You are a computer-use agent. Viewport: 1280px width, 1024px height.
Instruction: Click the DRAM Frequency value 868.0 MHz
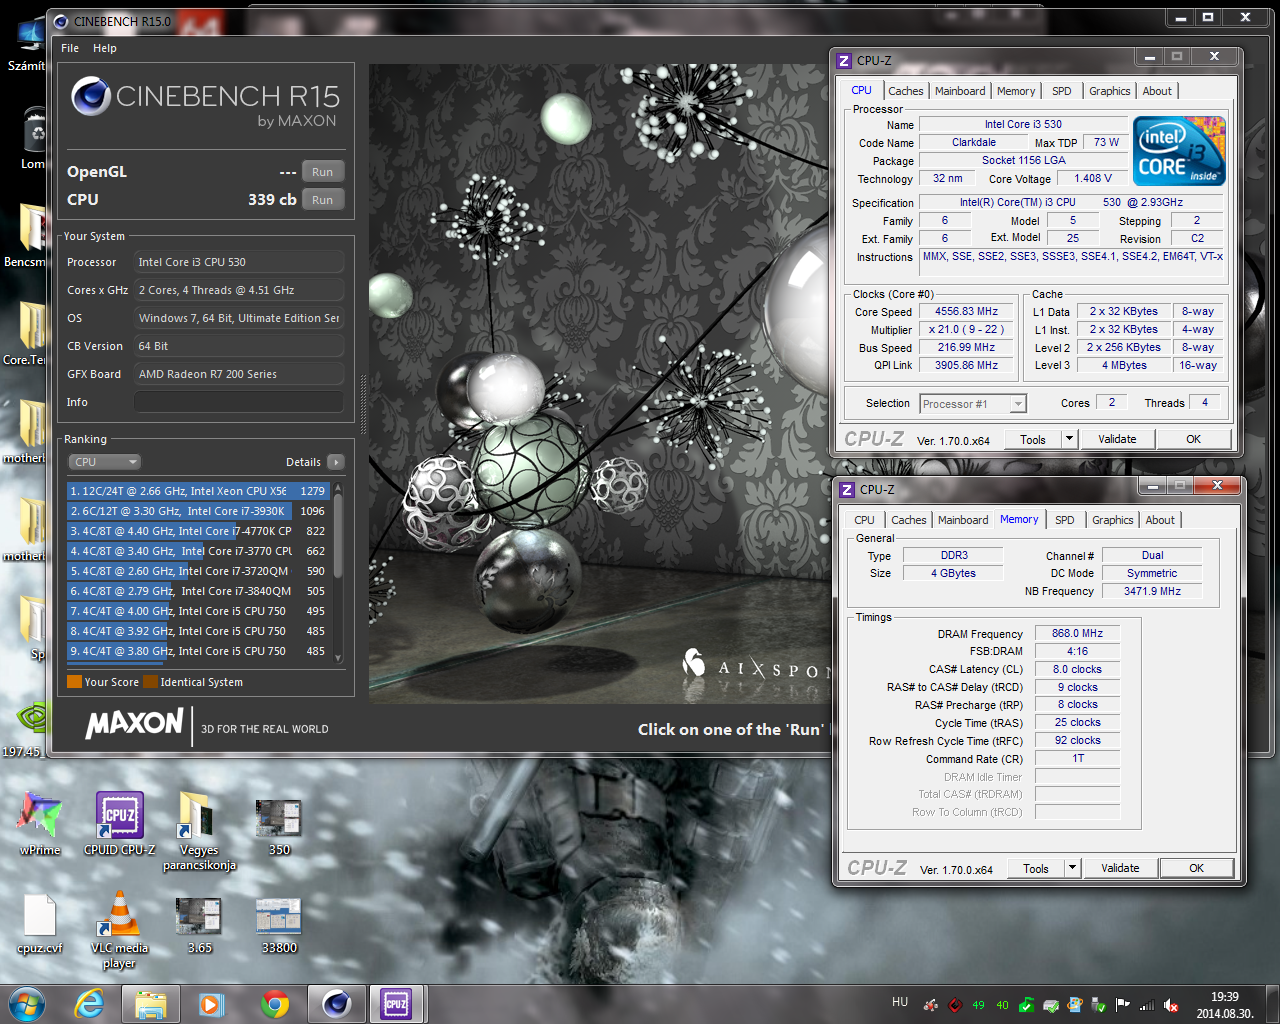pos(1077,633)
